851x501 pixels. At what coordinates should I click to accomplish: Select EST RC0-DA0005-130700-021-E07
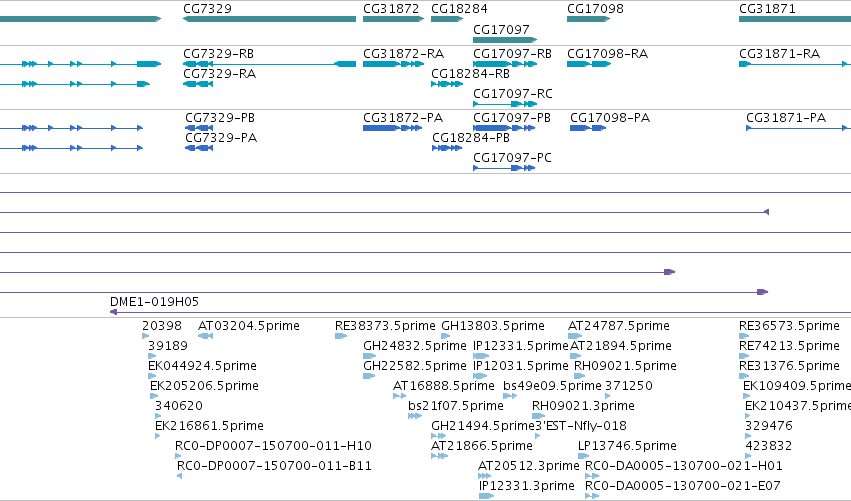pos(592,496)
